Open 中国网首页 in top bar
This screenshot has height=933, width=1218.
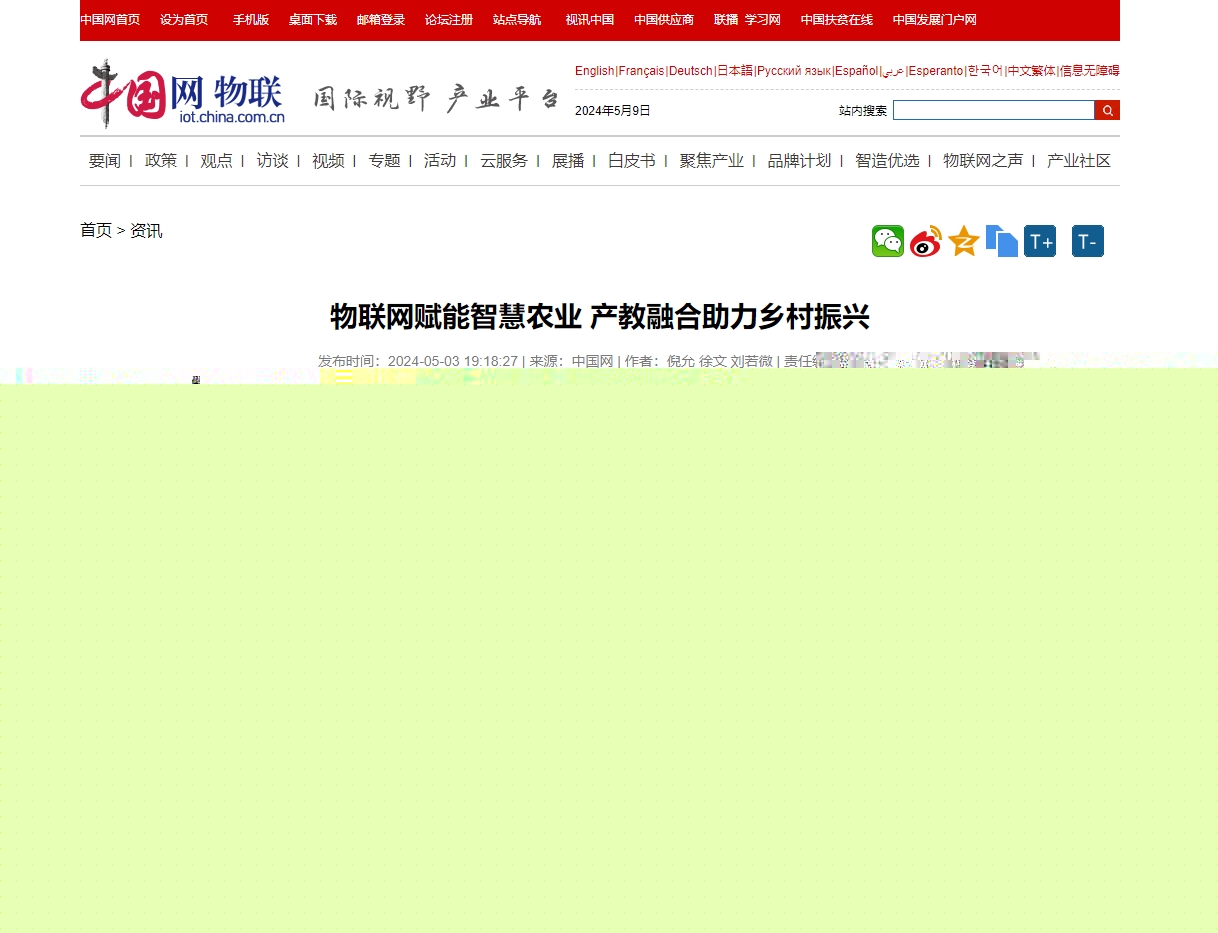(x=110, y=20)
